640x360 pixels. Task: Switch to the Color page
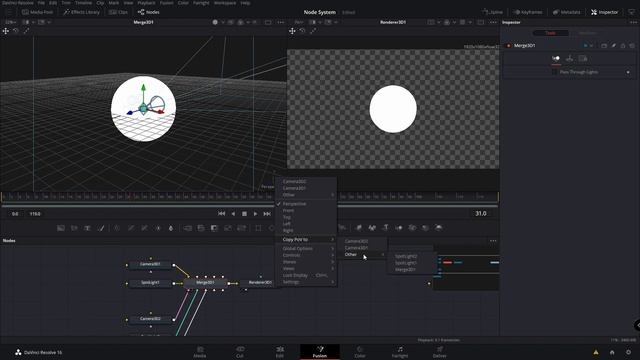click(360, 352)
